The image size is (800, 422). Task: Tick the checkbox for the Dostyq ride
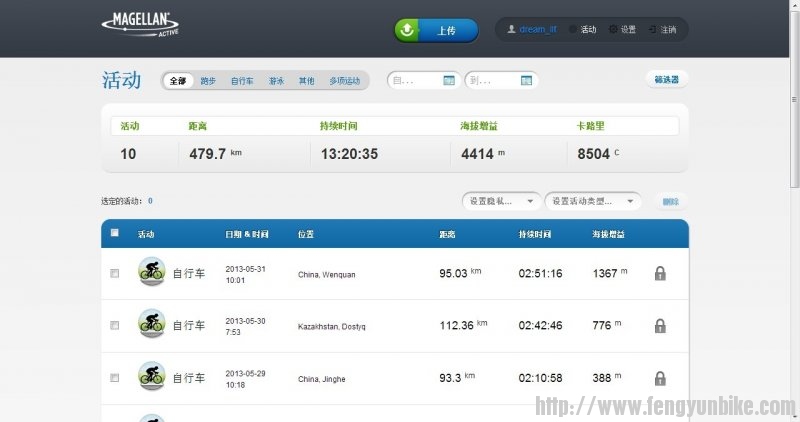114,325
